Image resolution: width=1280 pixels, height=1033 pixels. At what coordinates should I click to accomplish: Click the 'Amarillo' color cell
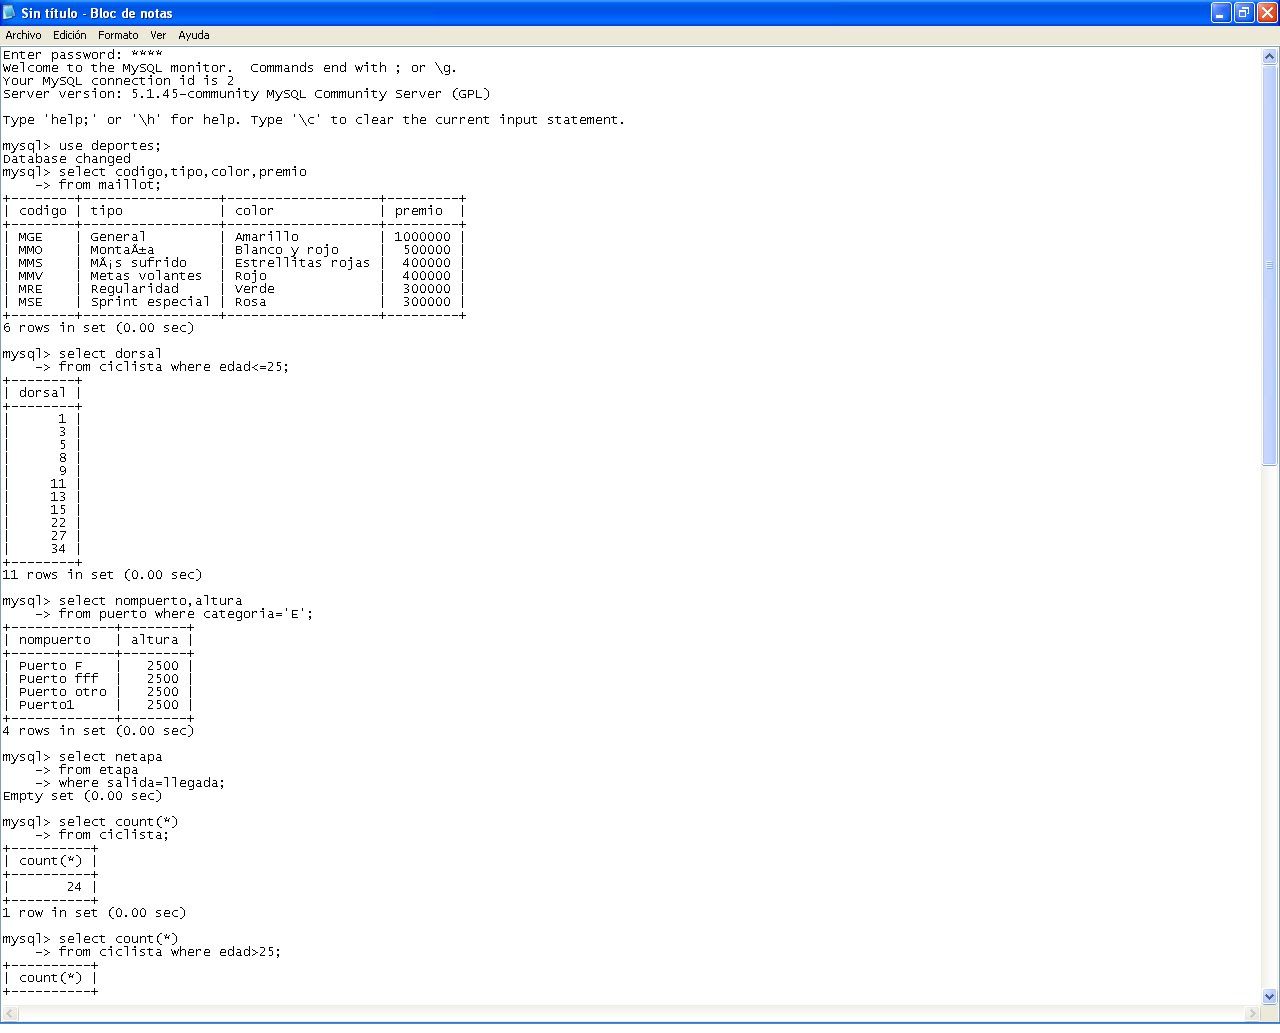tap(267, 237)
